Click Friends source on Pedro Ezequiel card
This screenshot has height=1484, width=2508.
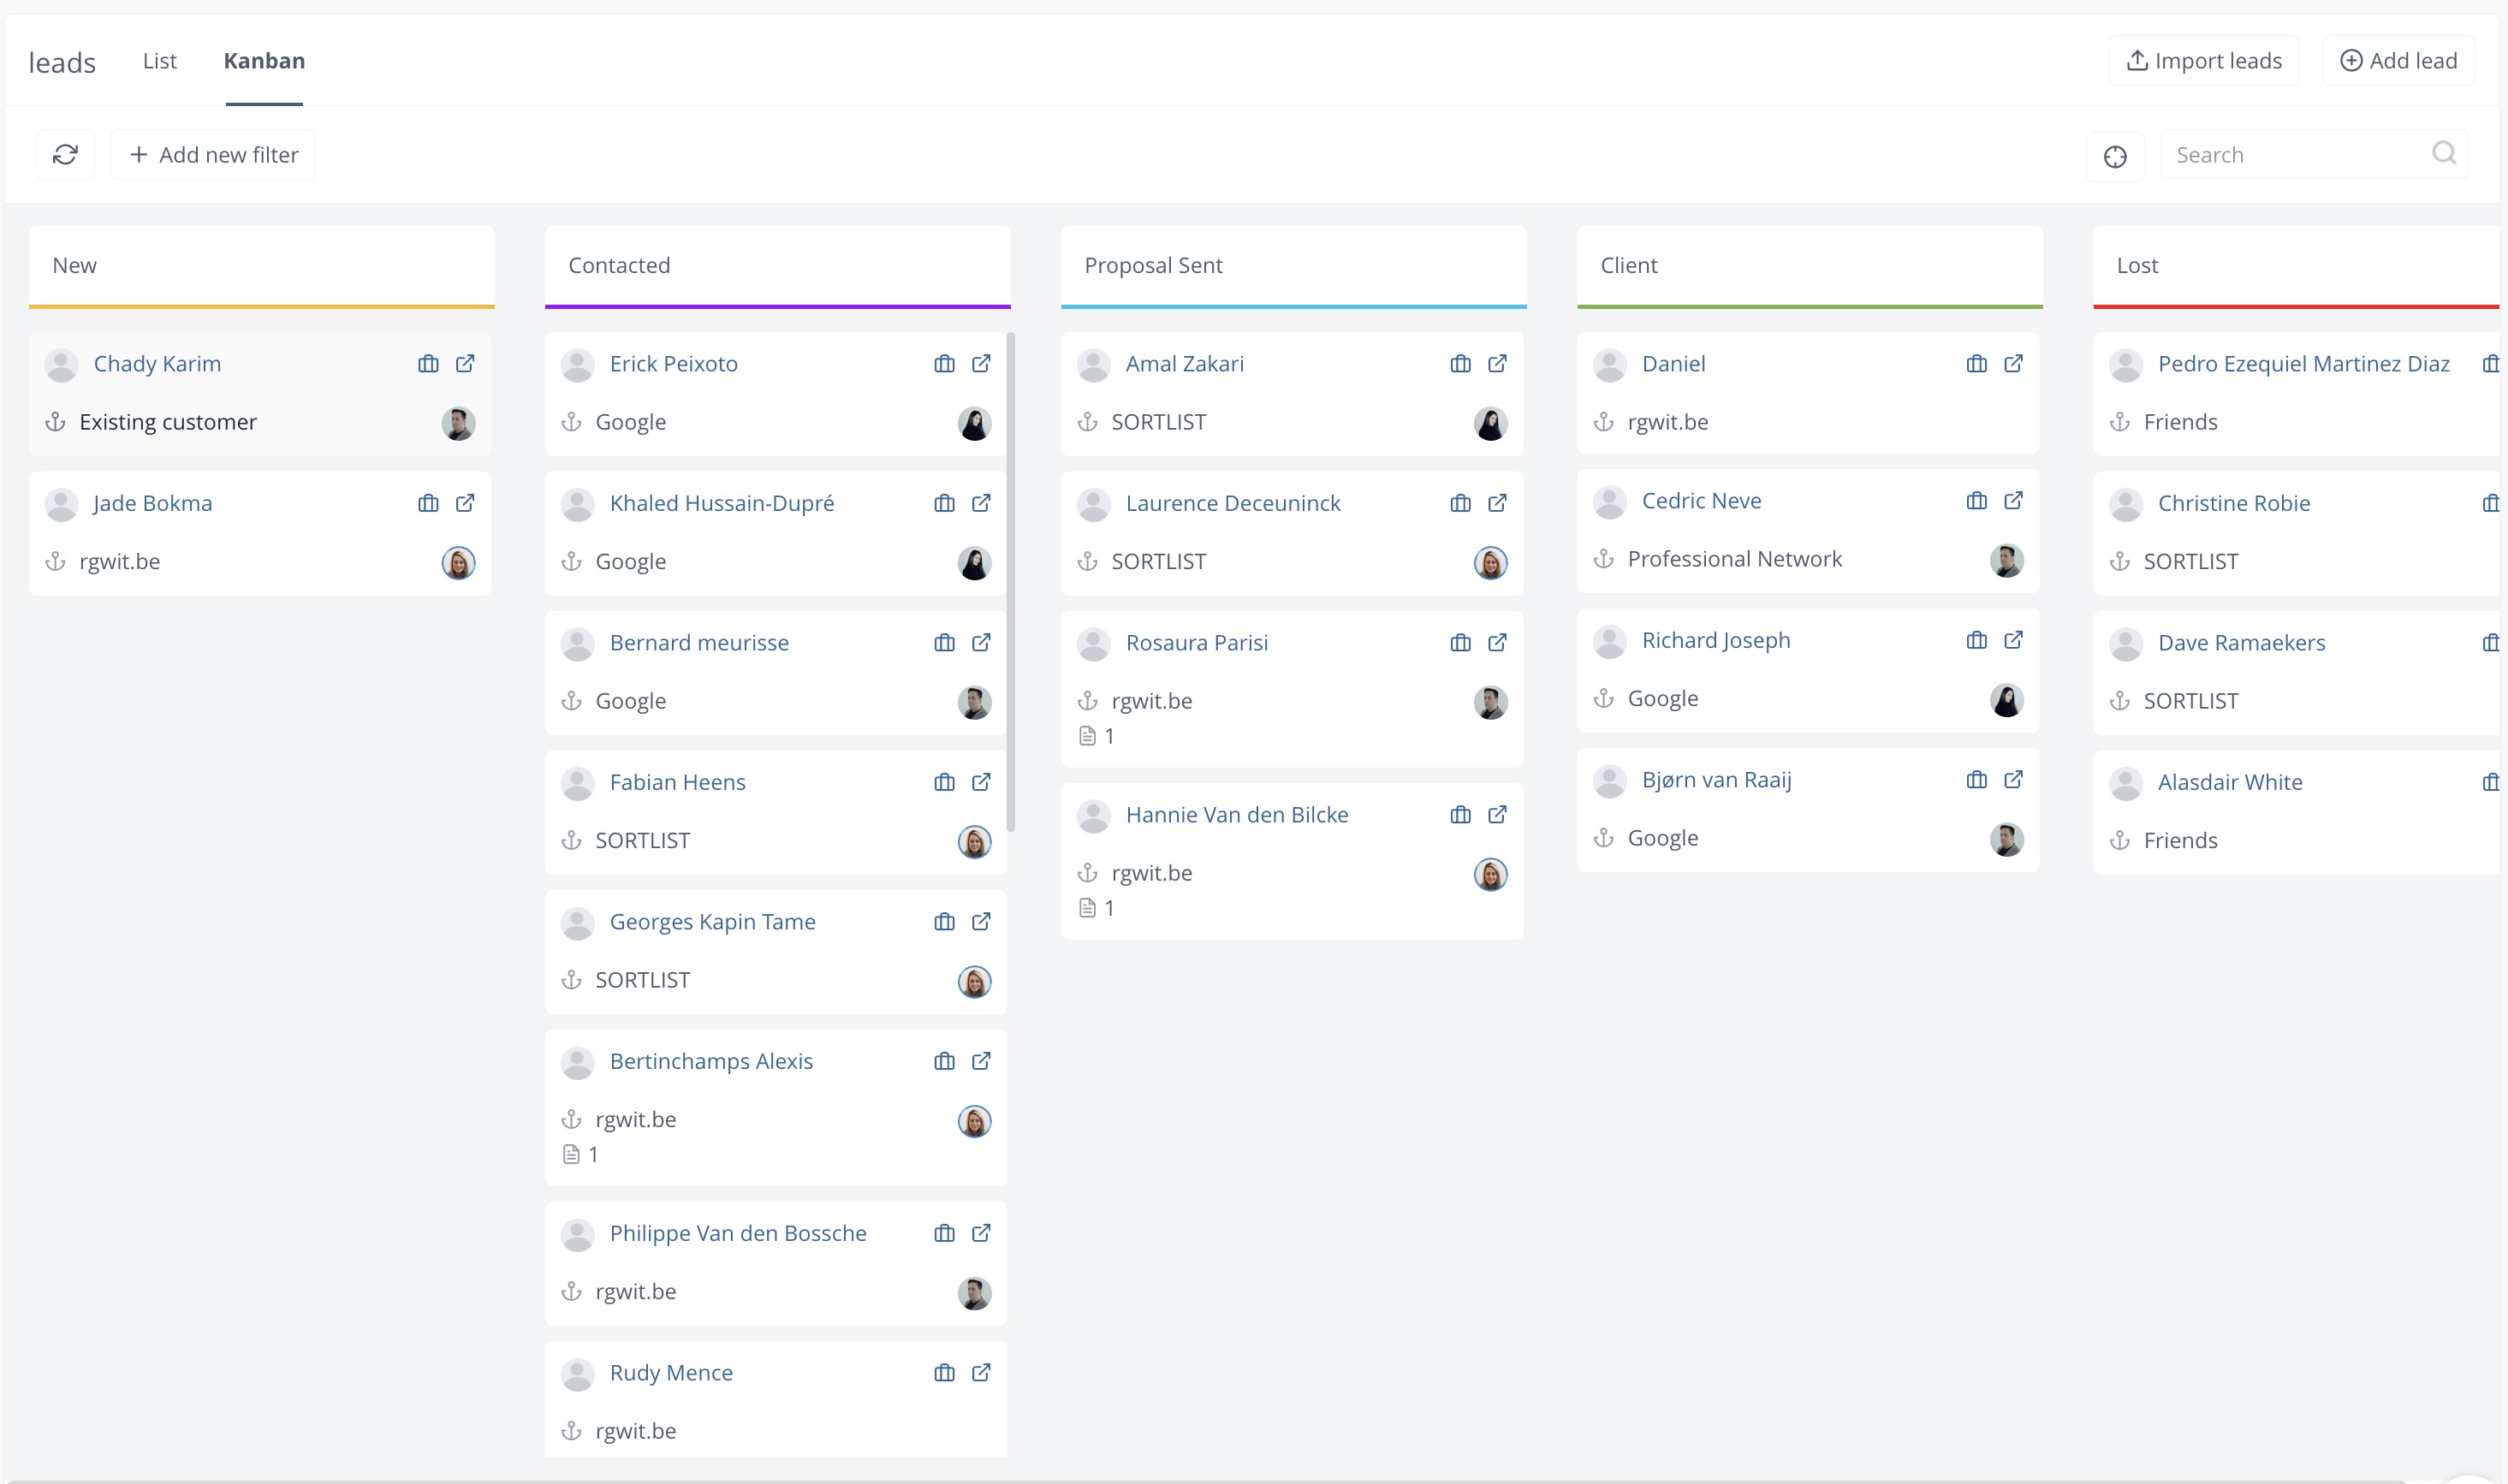2180,422
